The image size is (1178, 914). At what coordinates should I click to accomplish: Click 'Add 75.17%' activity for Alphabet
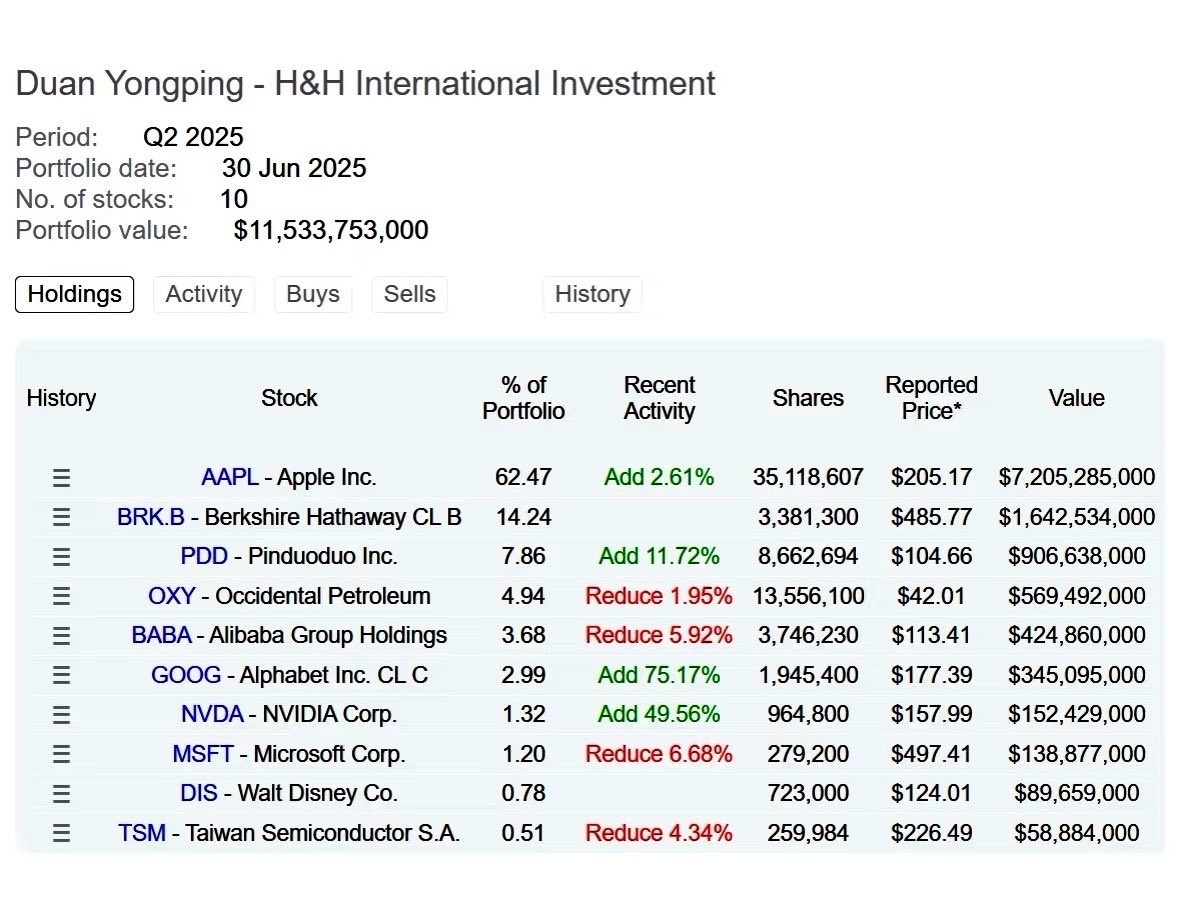(x=659, y=675)
